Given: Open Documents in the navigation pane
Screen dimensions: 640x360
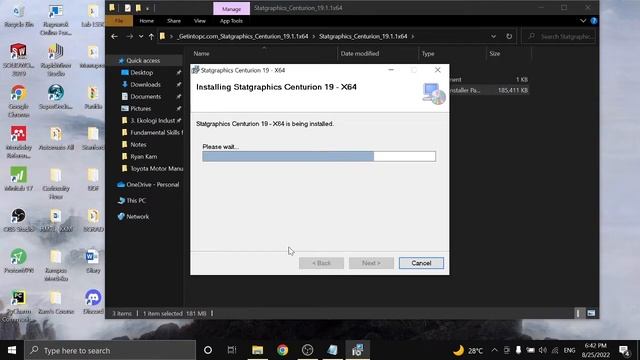Looking at the screenshot, I should [145, 97].
